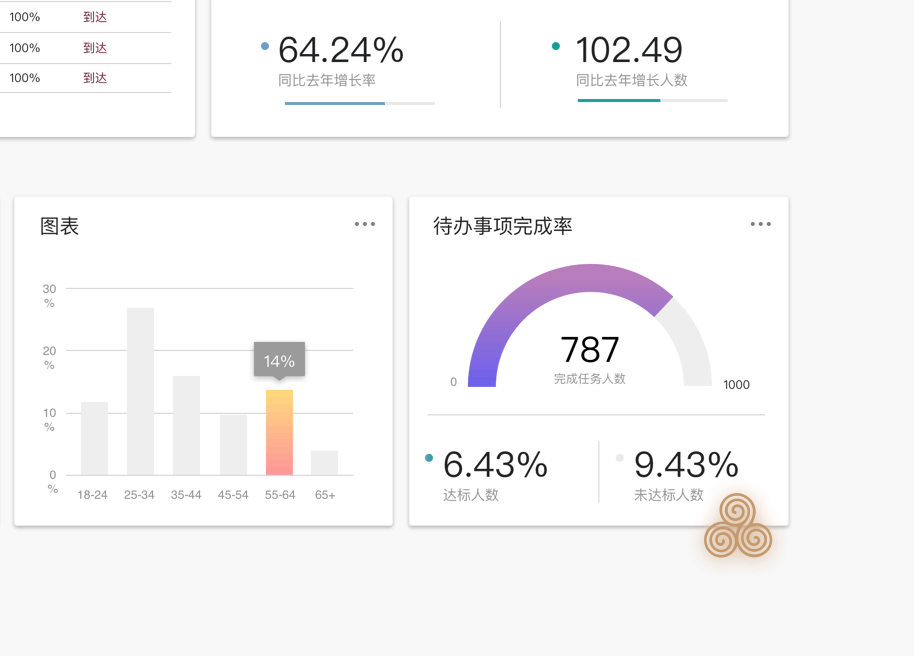Expand details via the 14% tooltip
914x656 pixels.
279,360
